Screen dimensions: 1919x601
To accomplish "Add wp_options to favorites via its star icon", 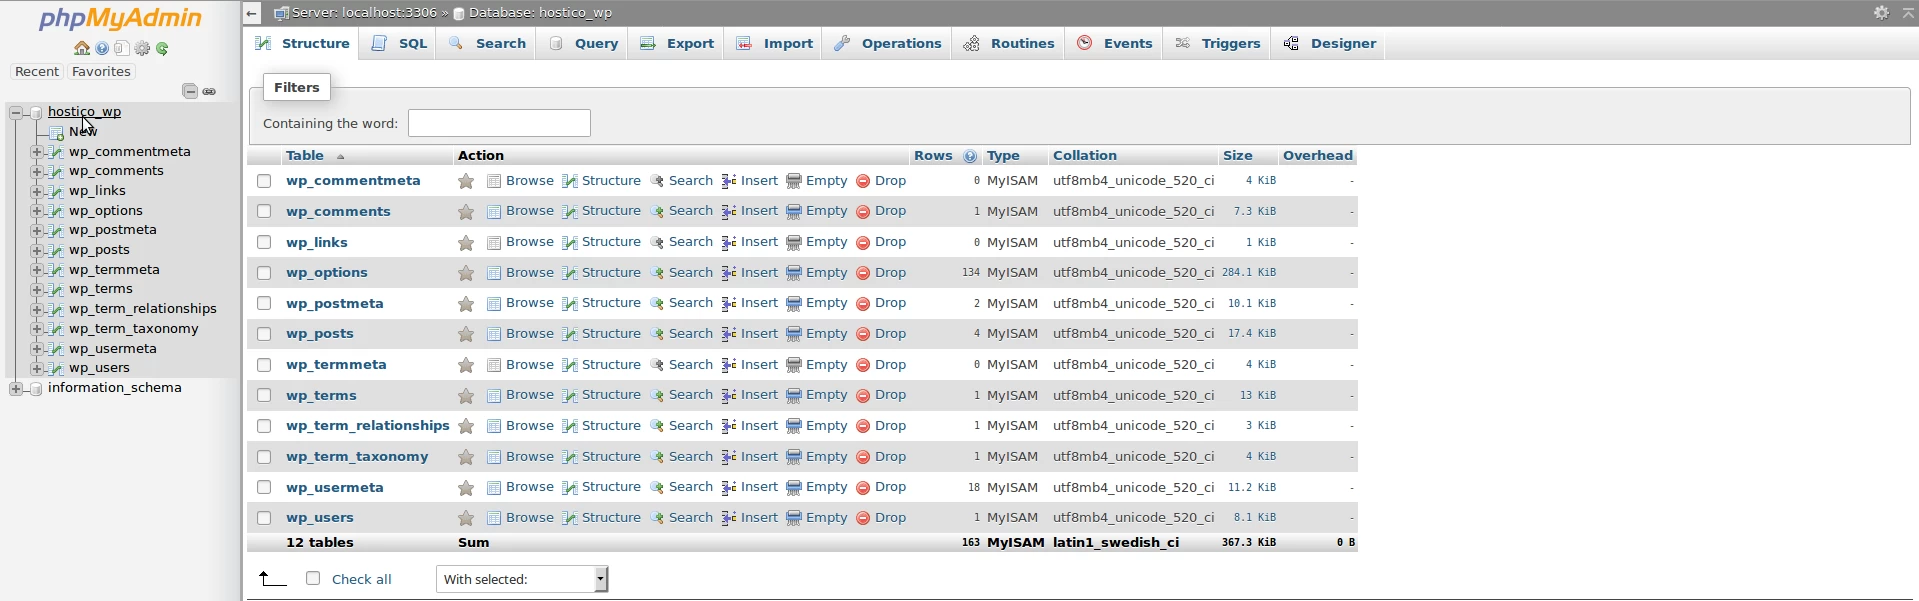I will [466, 273].
